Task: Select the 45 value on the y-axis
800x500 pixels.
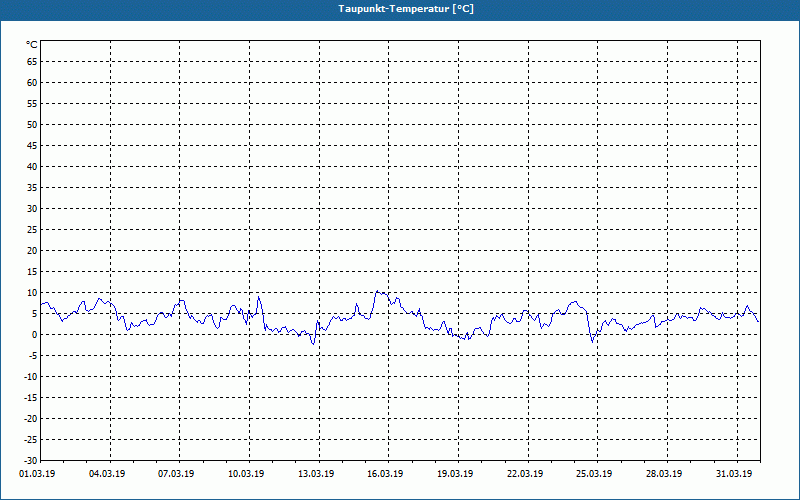Action: click(x=32, y=145)
